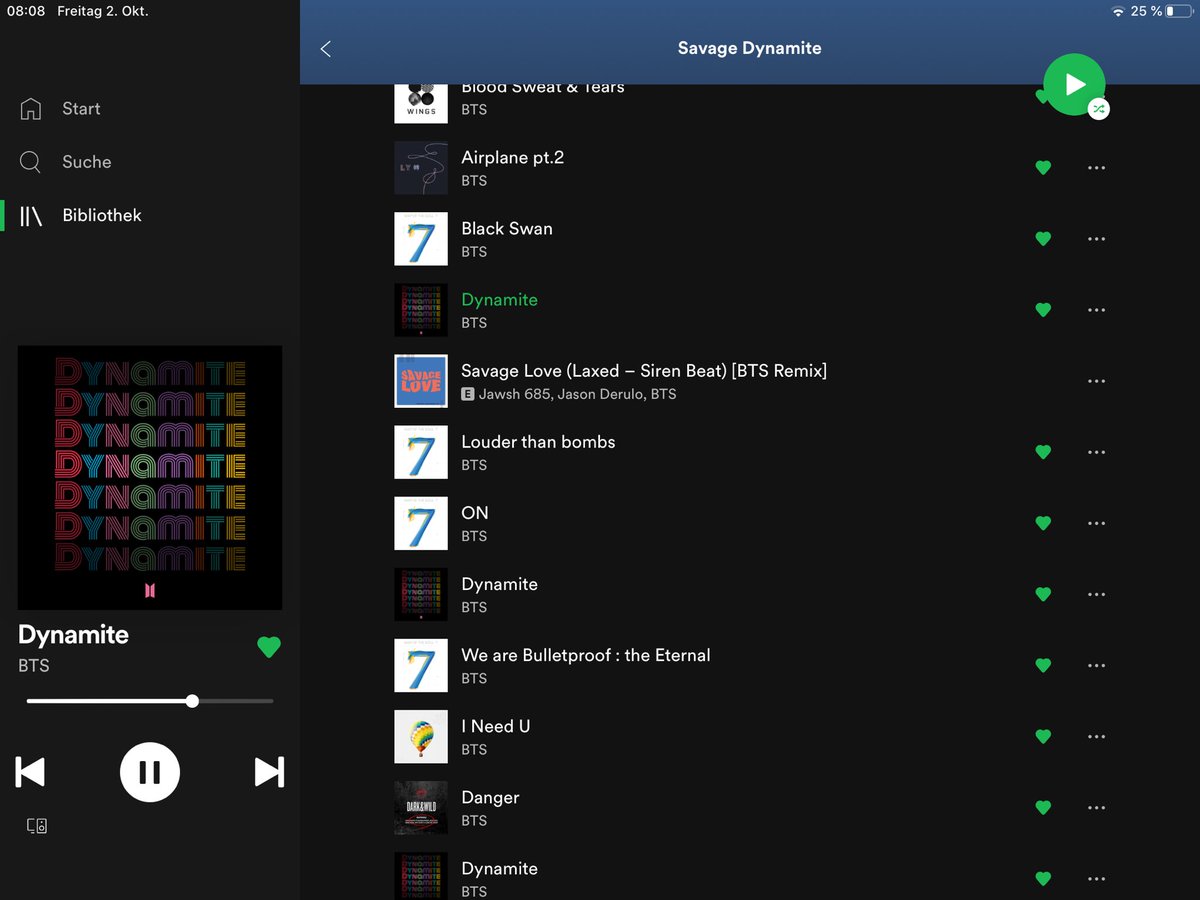Go back using the header chevron
This screenshot has height=900, width=1200.
tap(325, 48)
